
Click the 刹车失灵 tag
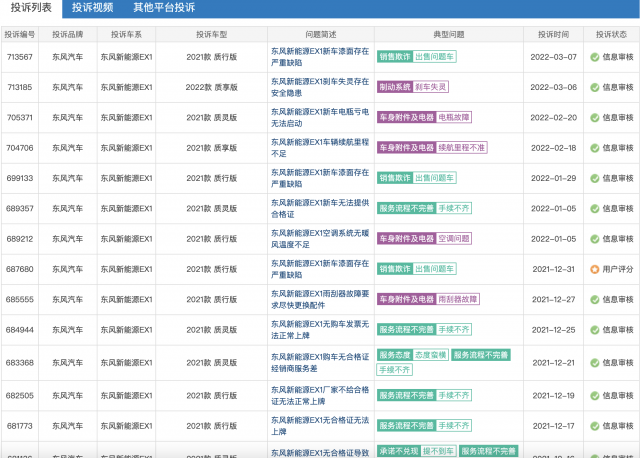point(431,87)
